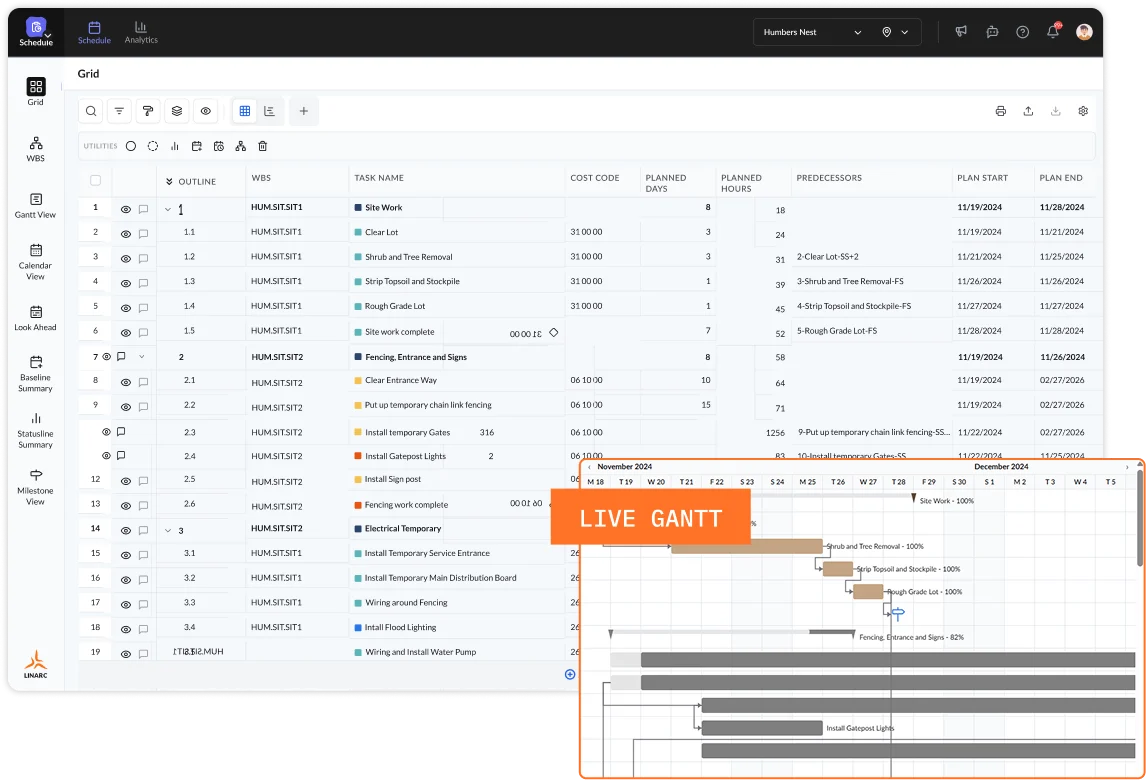The image size is (1146, 780).
Task: Go to the Schedule tab
Action: pos(94,33)
